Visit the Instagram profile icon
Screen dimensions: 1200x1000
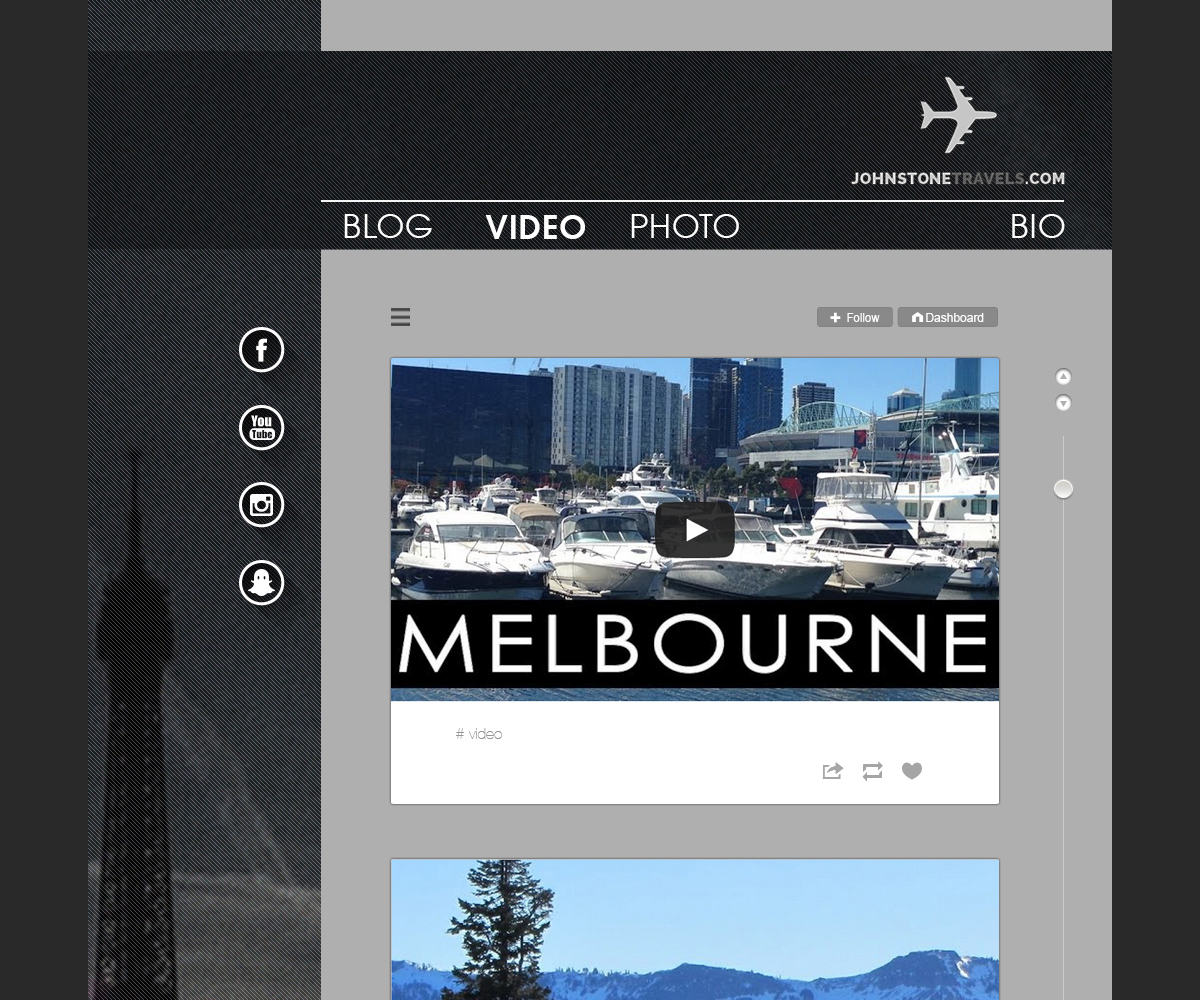[x=261, y=505]
